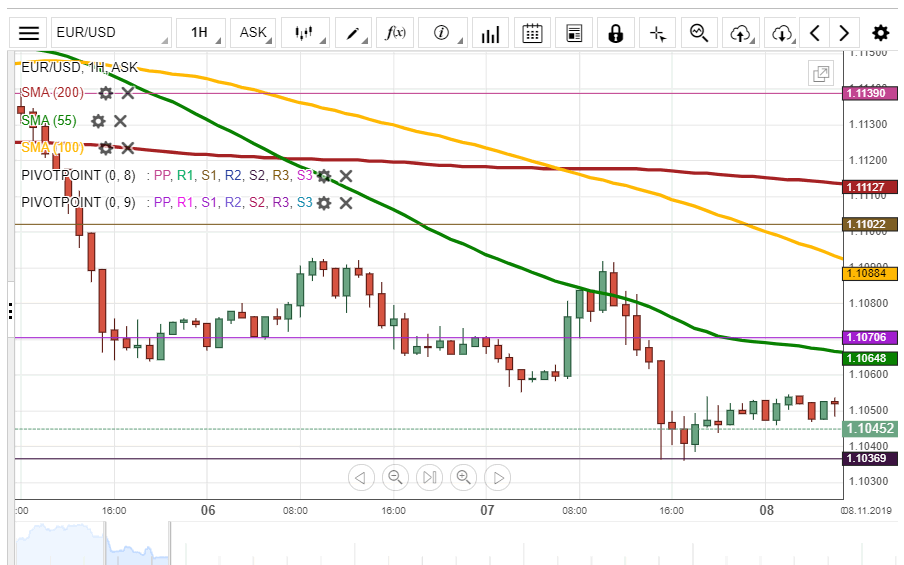Zoom out with the minus magnifier button
Viewport: 904px width, 565px height.
coord(395,477)
